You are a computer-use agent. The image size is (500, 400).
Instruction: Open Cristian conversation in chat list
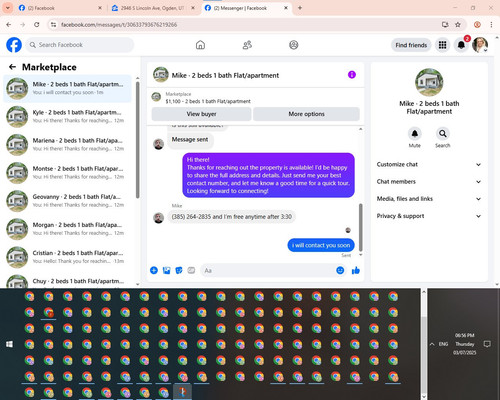click(x=68, y=257)
